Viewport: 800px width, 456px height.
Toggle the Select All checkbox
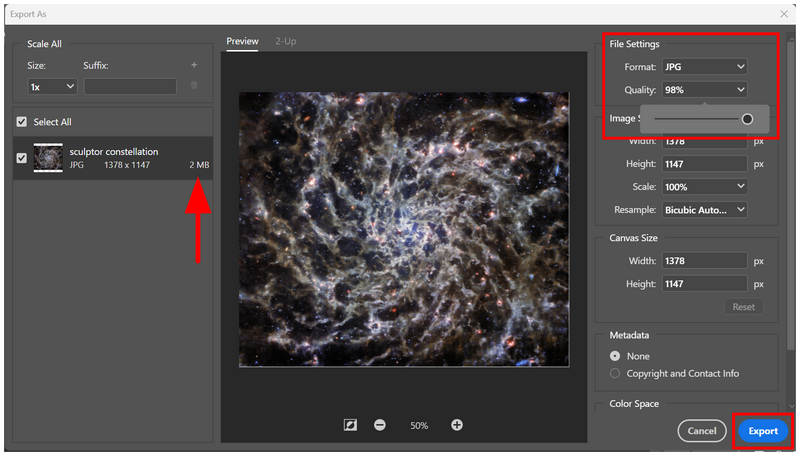21,122
